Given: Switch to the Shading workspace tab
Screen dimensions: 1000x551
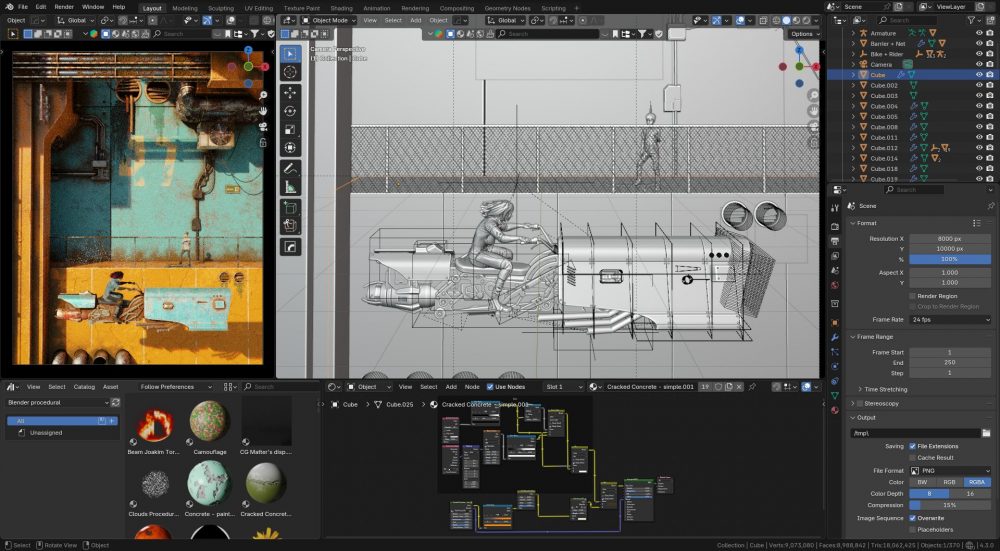Looking at the screenshot, I should click(x=341, y=8).
